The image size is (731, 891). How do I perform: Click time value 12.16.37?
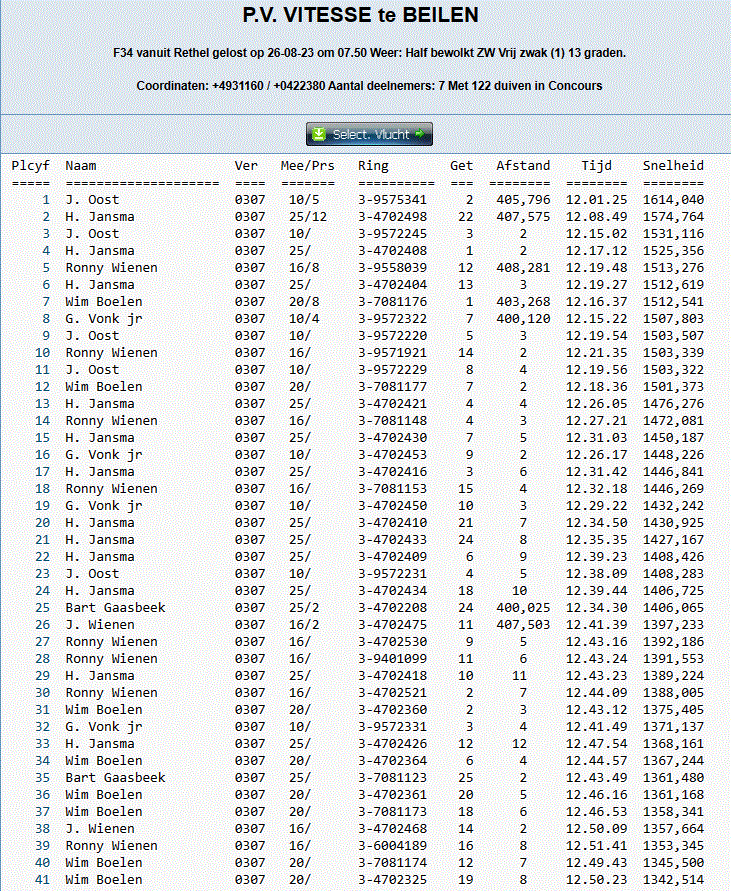(597, 302)
